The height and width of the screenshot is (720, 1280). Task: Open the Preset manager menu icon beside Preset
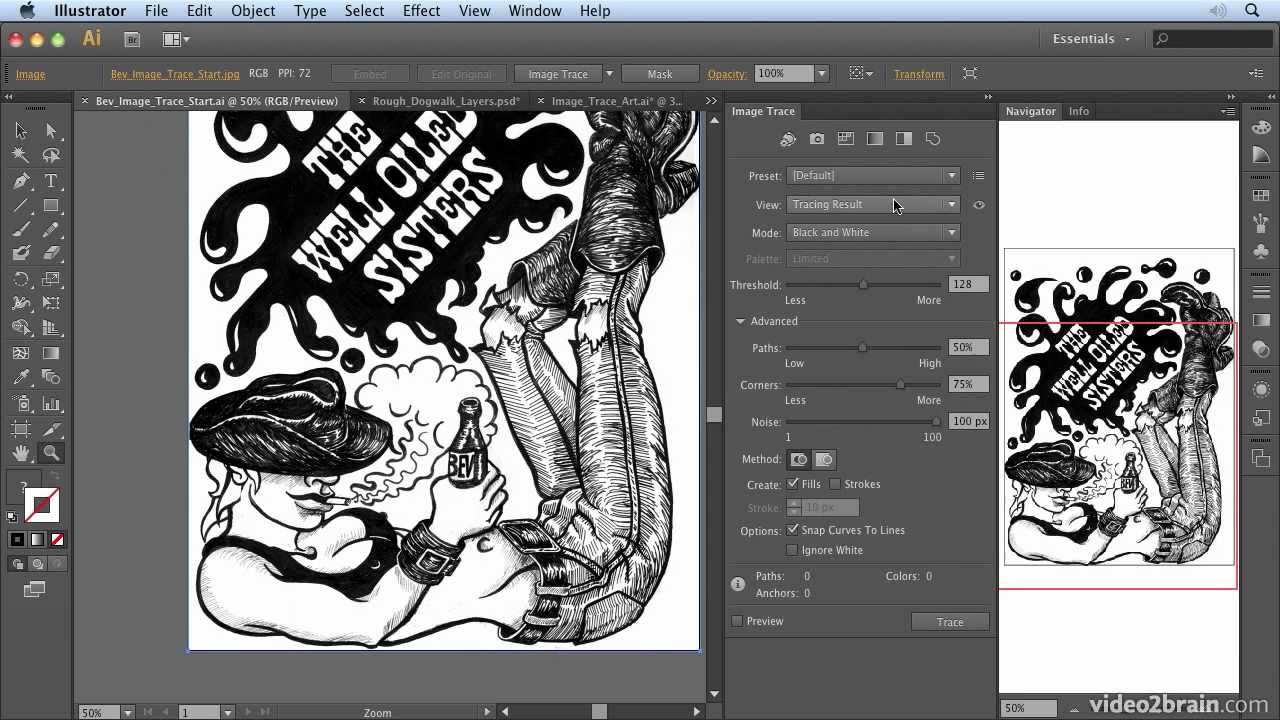[x=978, y=175]
